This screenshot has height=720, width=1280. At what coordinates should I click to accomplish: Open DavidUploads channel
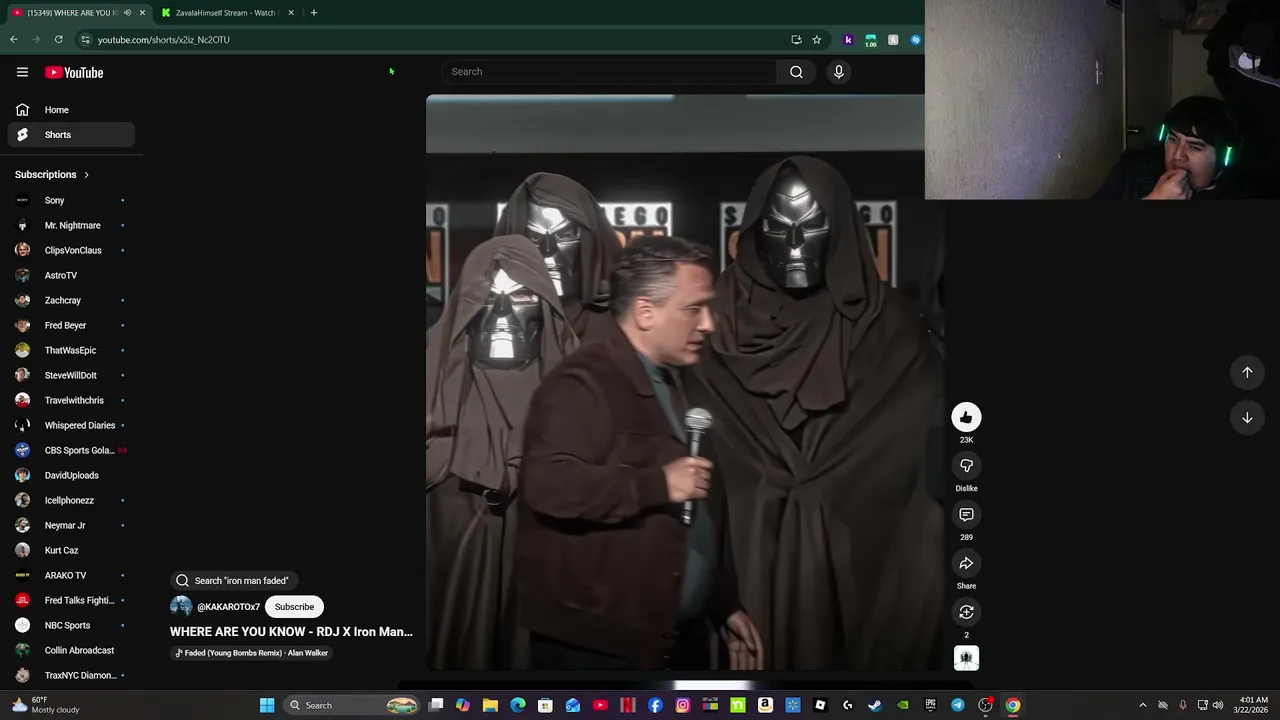coord(71,475)
